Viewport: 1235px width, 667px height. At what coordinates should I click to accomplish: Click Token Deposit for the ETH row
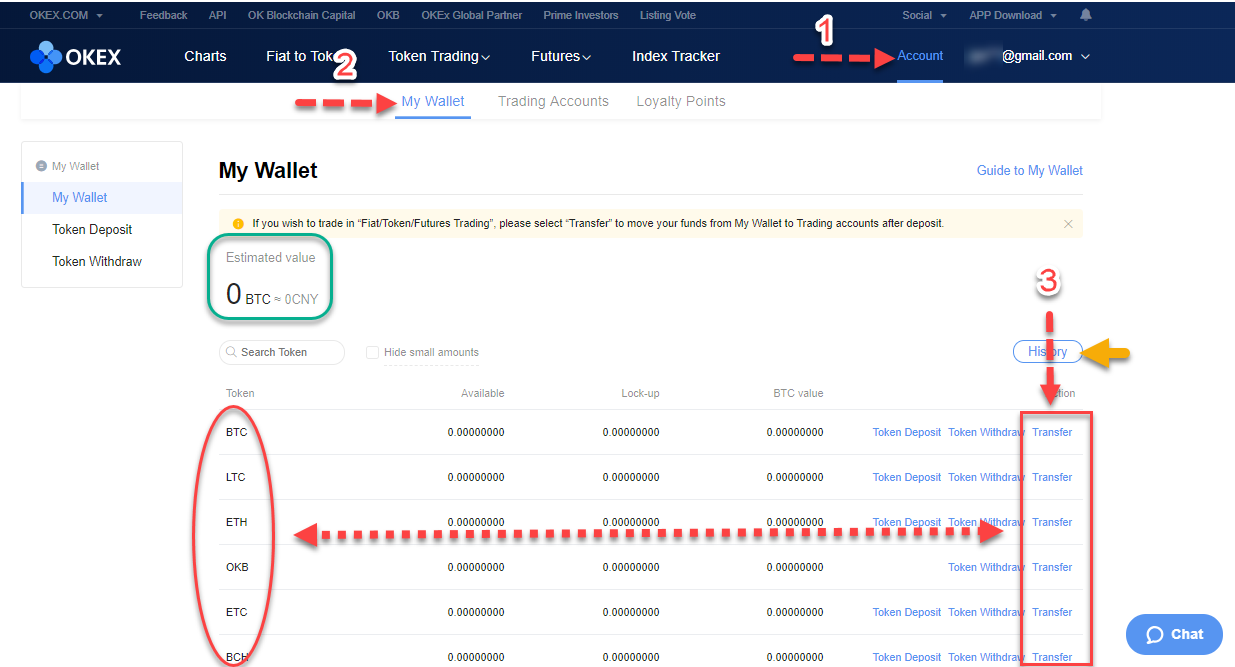click(x=907, y=522)
